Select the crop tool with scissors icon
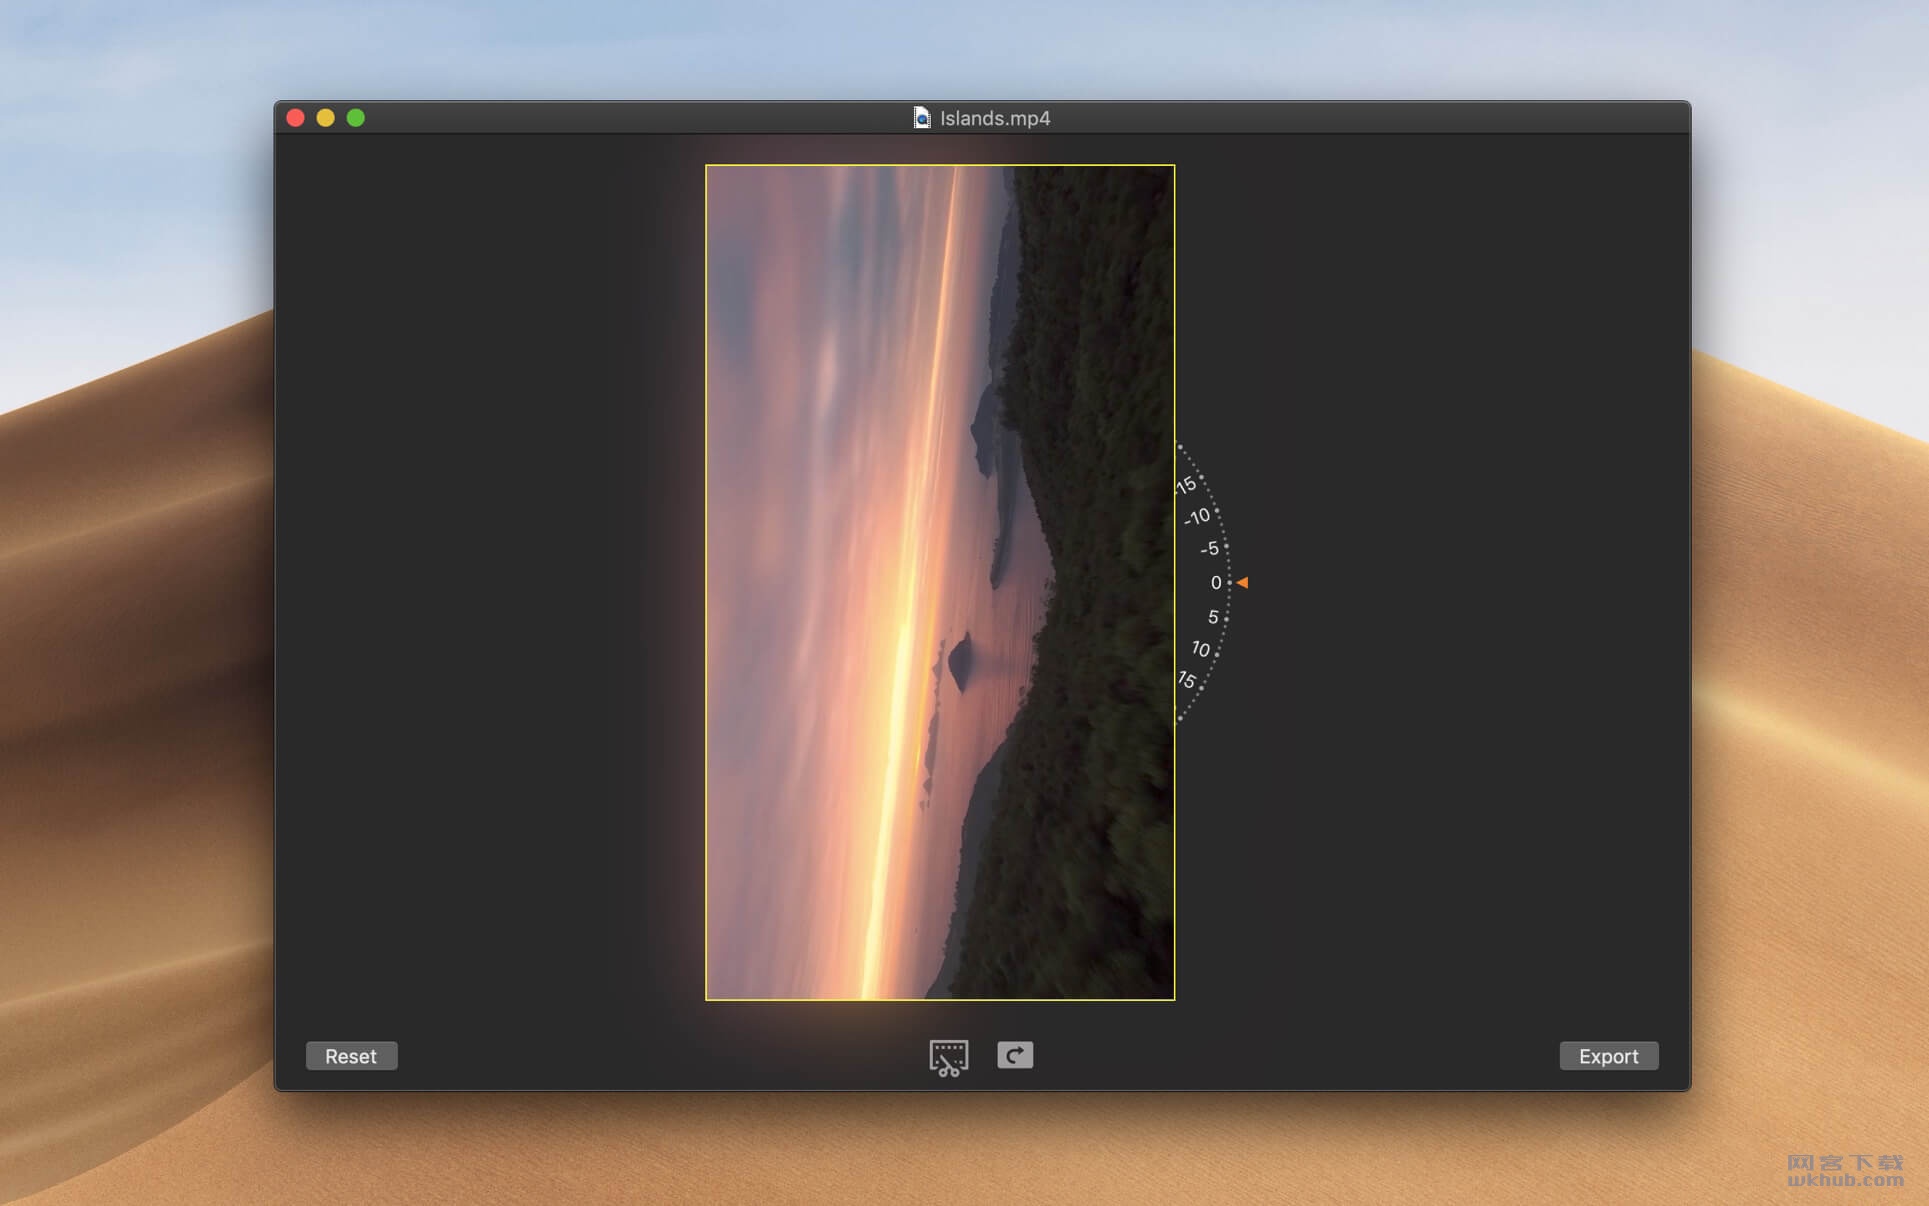Image resolution: width=1929 pixels, height=1206 pixels. coord(948,1057)
